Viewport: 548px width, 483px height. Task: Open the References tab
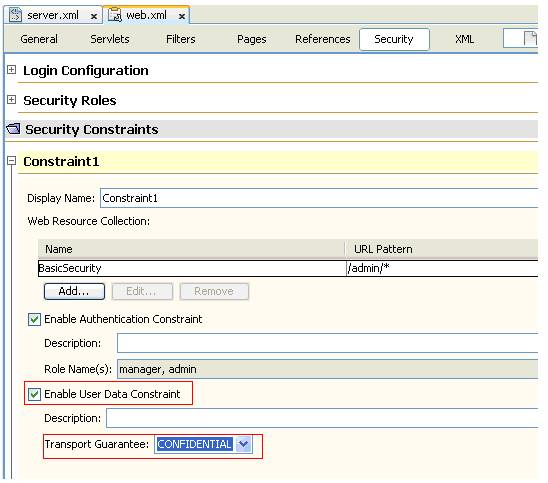pos(323,39)
